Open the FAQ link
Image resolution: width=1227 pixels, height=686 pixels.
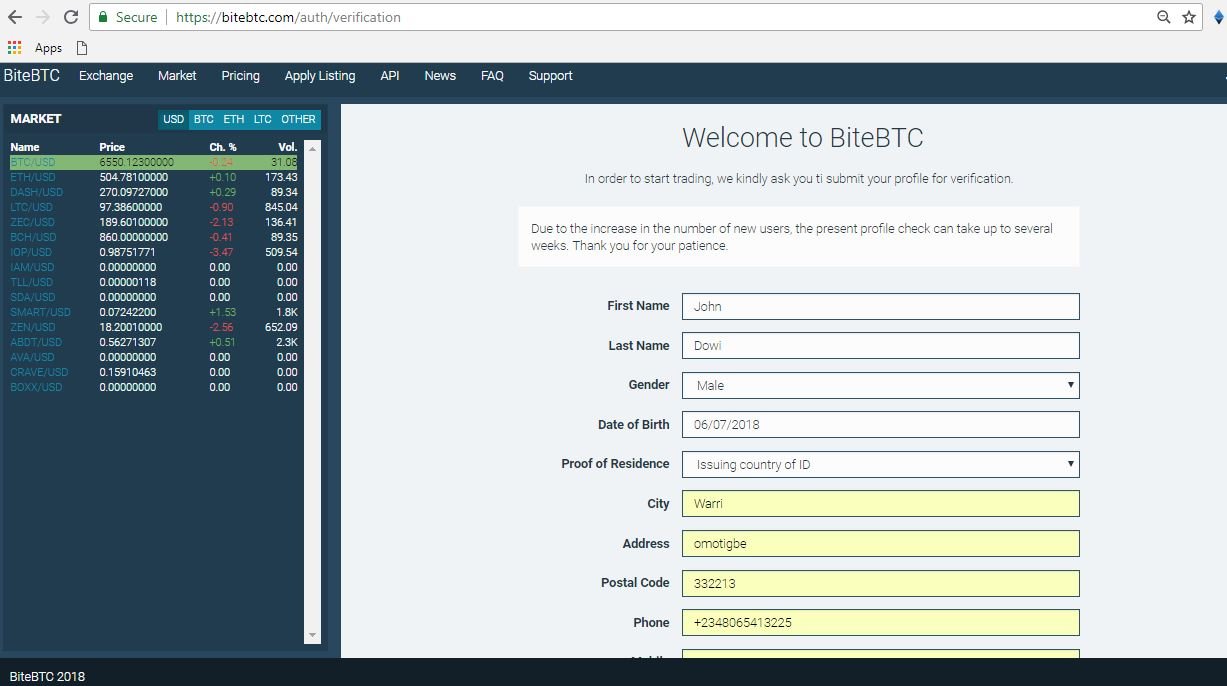click(492, 75)
